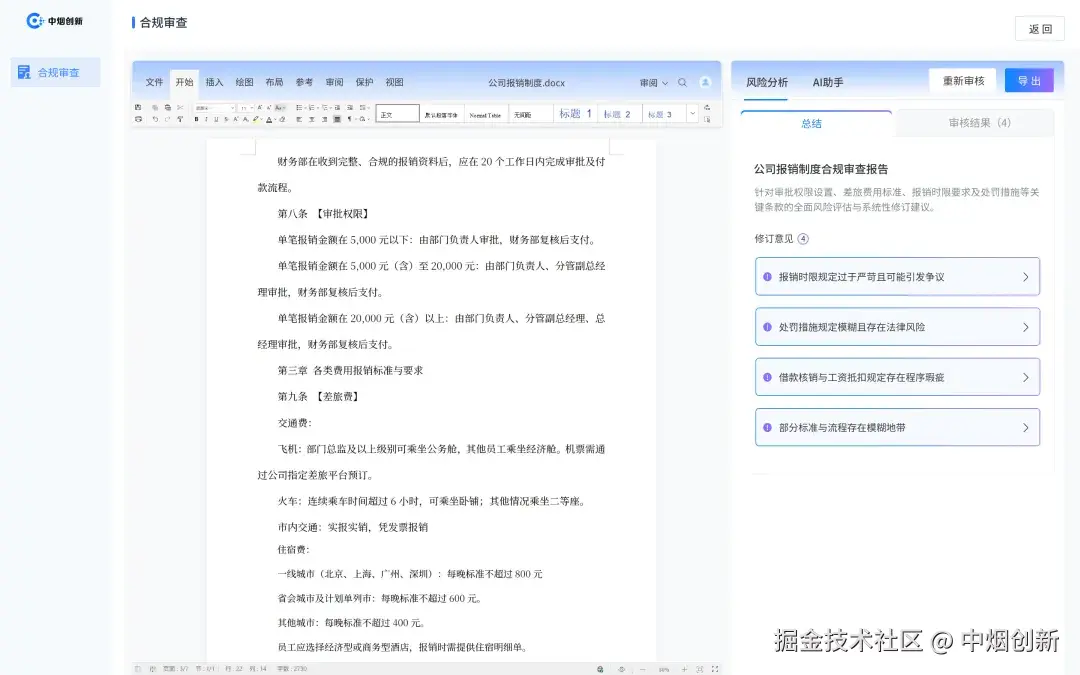This screenshot has height=675, width=1080.
Task: Expand the 报销时限规定过于严苛 suggestion card
Action: pyautogui.click(x=897, y=276)
